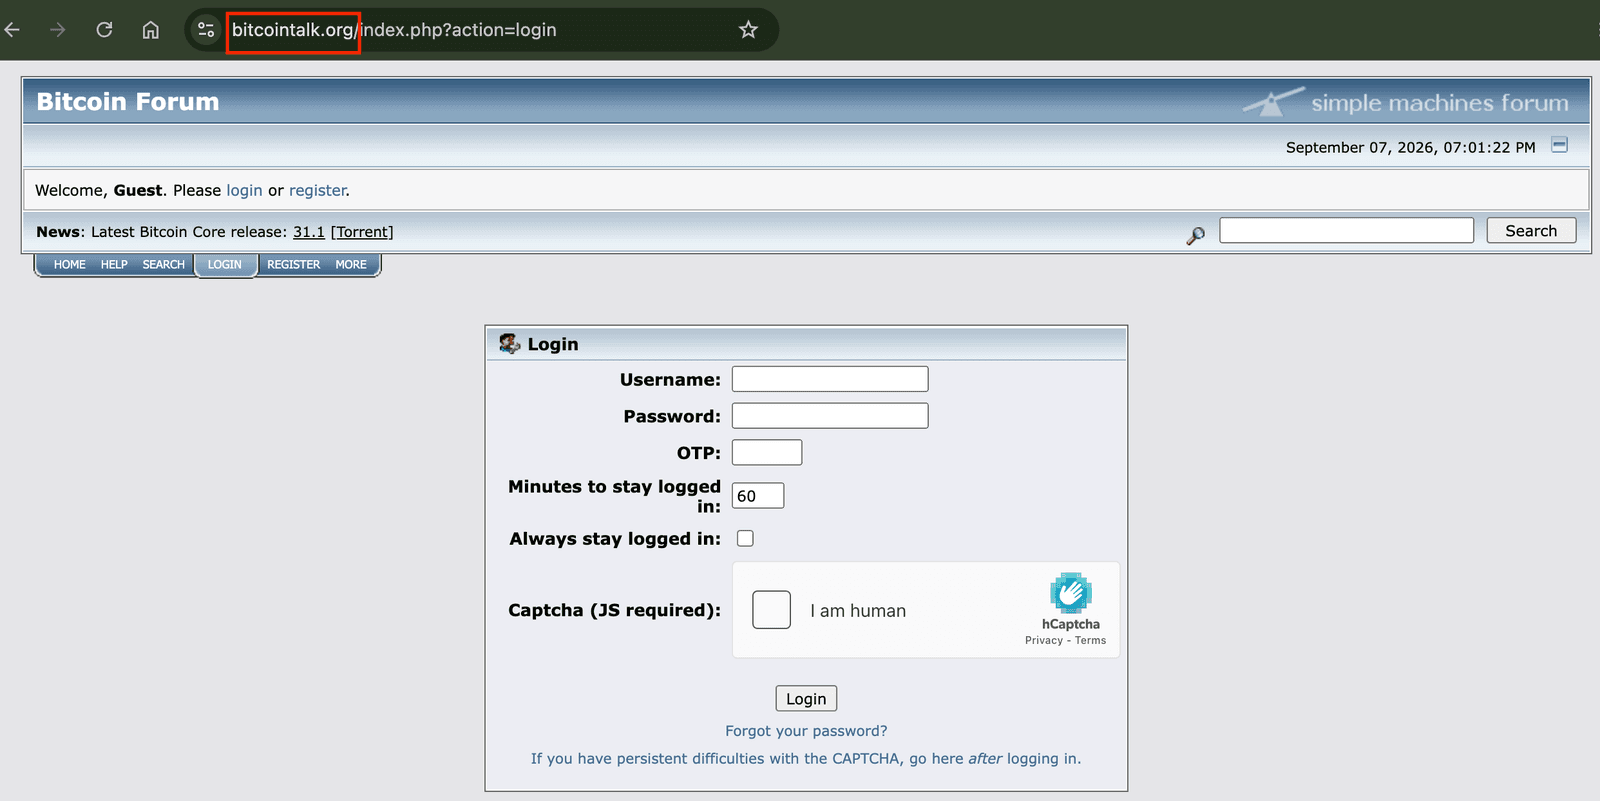Check the I am human captcha box
Image resolution: width=1600 pixels, height=801 pixels.
771,610
